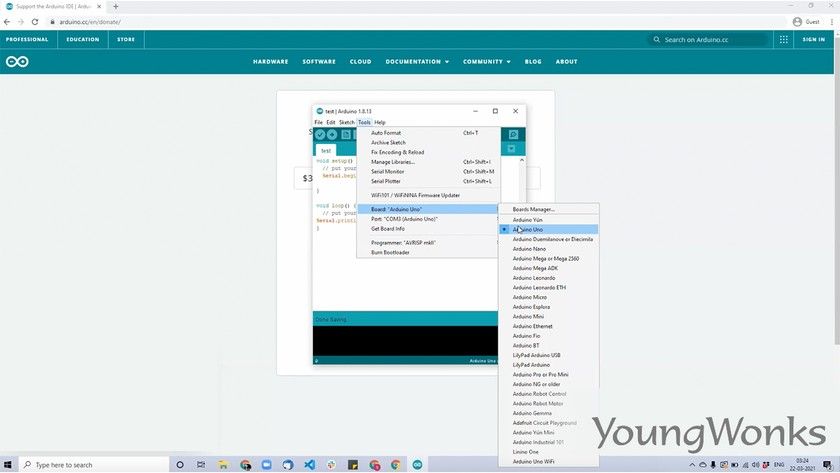Open Boards Manager from board list
This screenshot has width=840, height=473.
coord(549,209)
